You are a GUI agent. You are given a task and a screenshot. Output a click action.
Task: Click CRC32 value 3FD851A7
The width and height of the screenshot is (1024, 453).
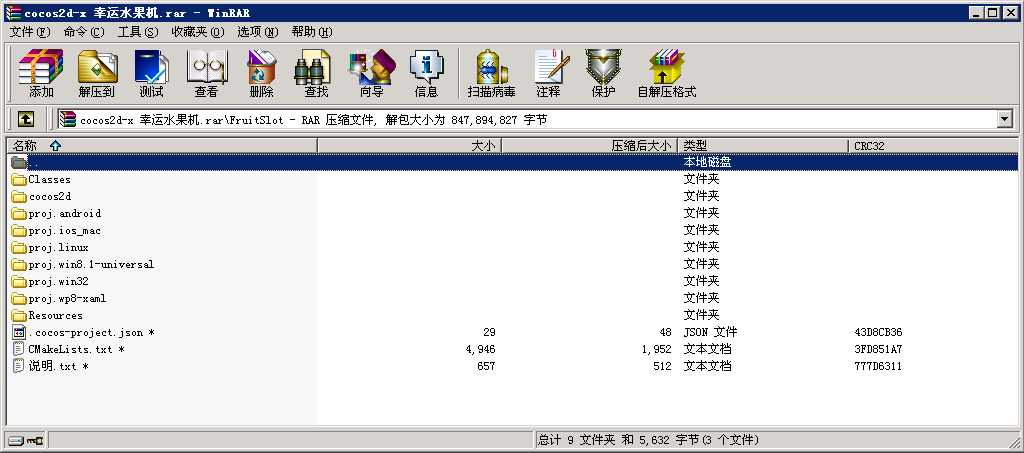click(x=878, y=349)
